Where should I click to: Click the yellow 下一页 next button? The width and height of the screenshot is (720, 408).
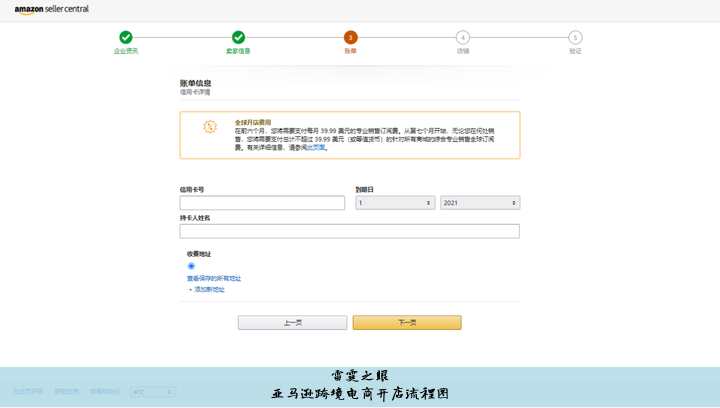pyautogui.click(x=407, y=323)
